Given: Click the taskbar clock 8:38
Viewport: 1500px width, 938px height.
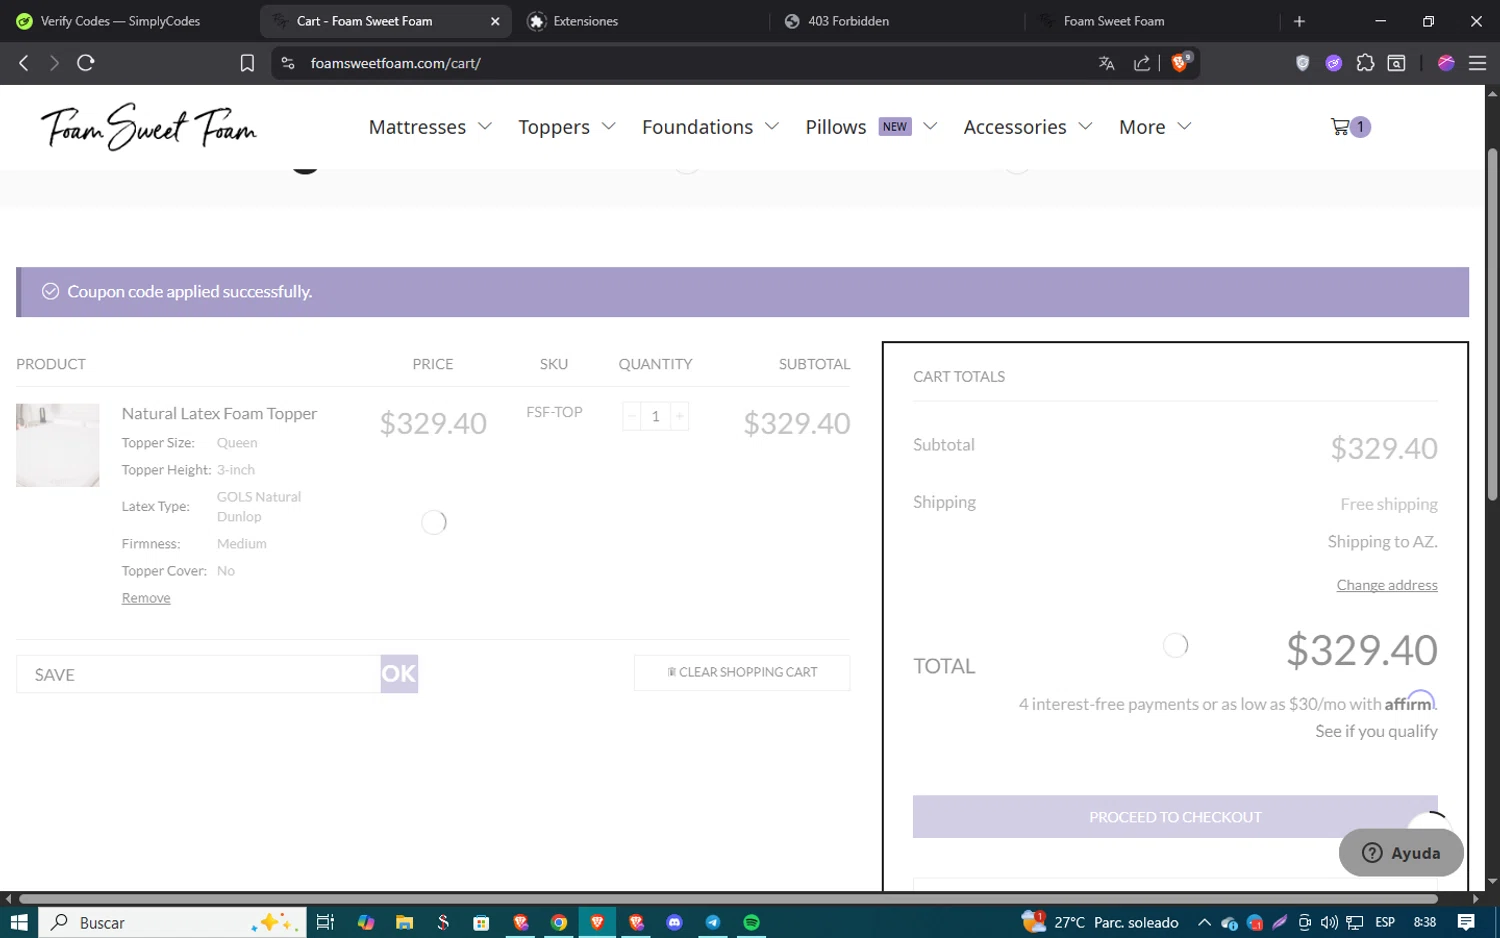Looking at the screenshot, I should [x=1425, y=922].
